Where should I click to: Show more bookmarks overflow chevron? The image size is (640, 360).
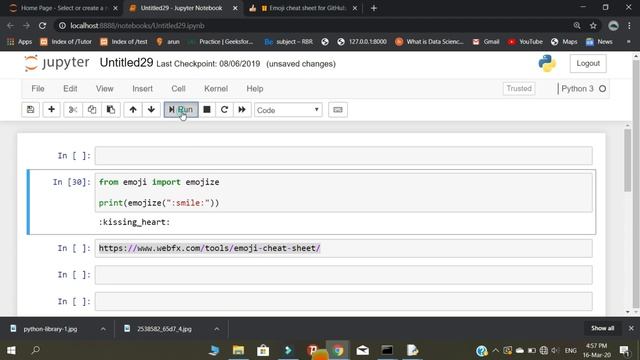point(629,42)
